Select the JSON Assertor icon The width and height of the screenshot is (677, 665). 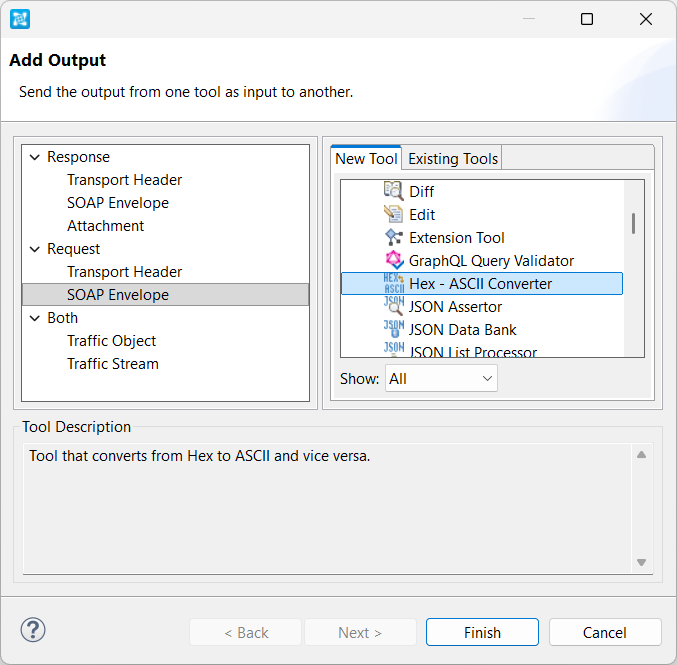click(393, 306)
